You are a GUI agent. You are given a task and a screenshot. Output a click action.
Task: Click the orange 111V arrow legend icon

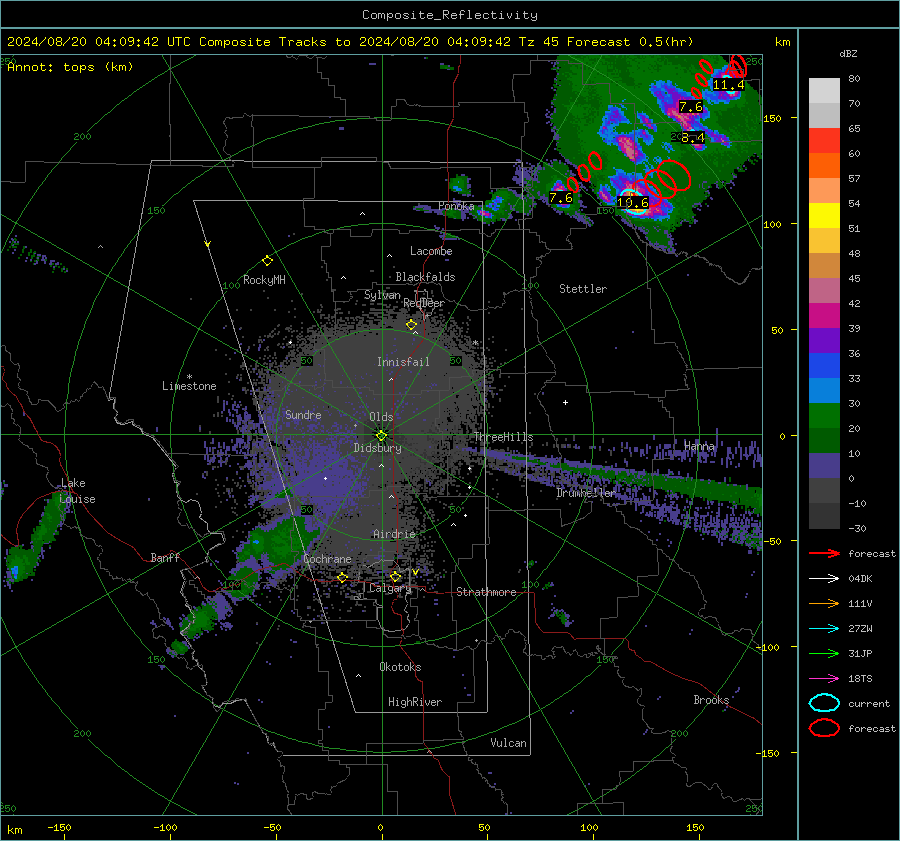[x=824, y=603]
